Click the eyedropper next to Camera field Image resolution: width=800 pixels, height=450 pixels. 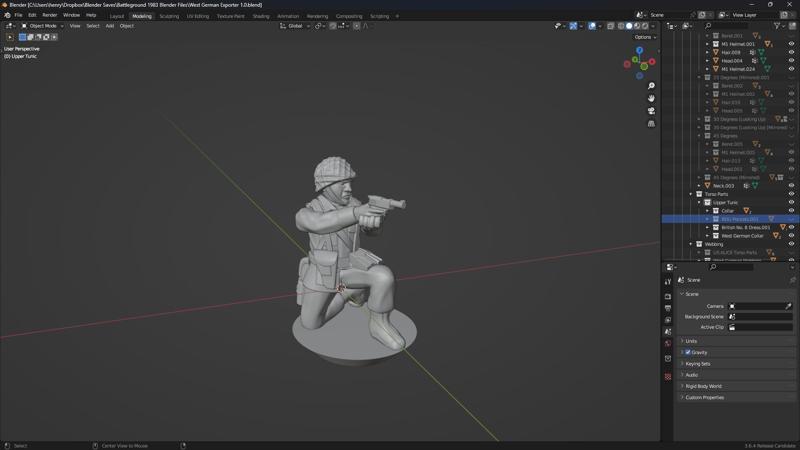788,306
